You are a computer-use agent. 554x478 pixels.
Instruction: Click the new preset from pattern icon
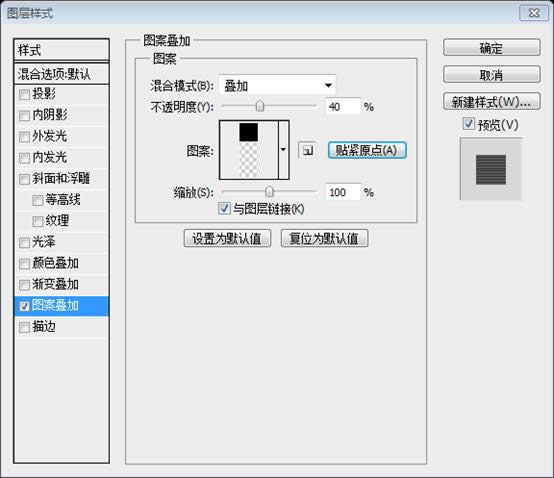coord(307,151)
